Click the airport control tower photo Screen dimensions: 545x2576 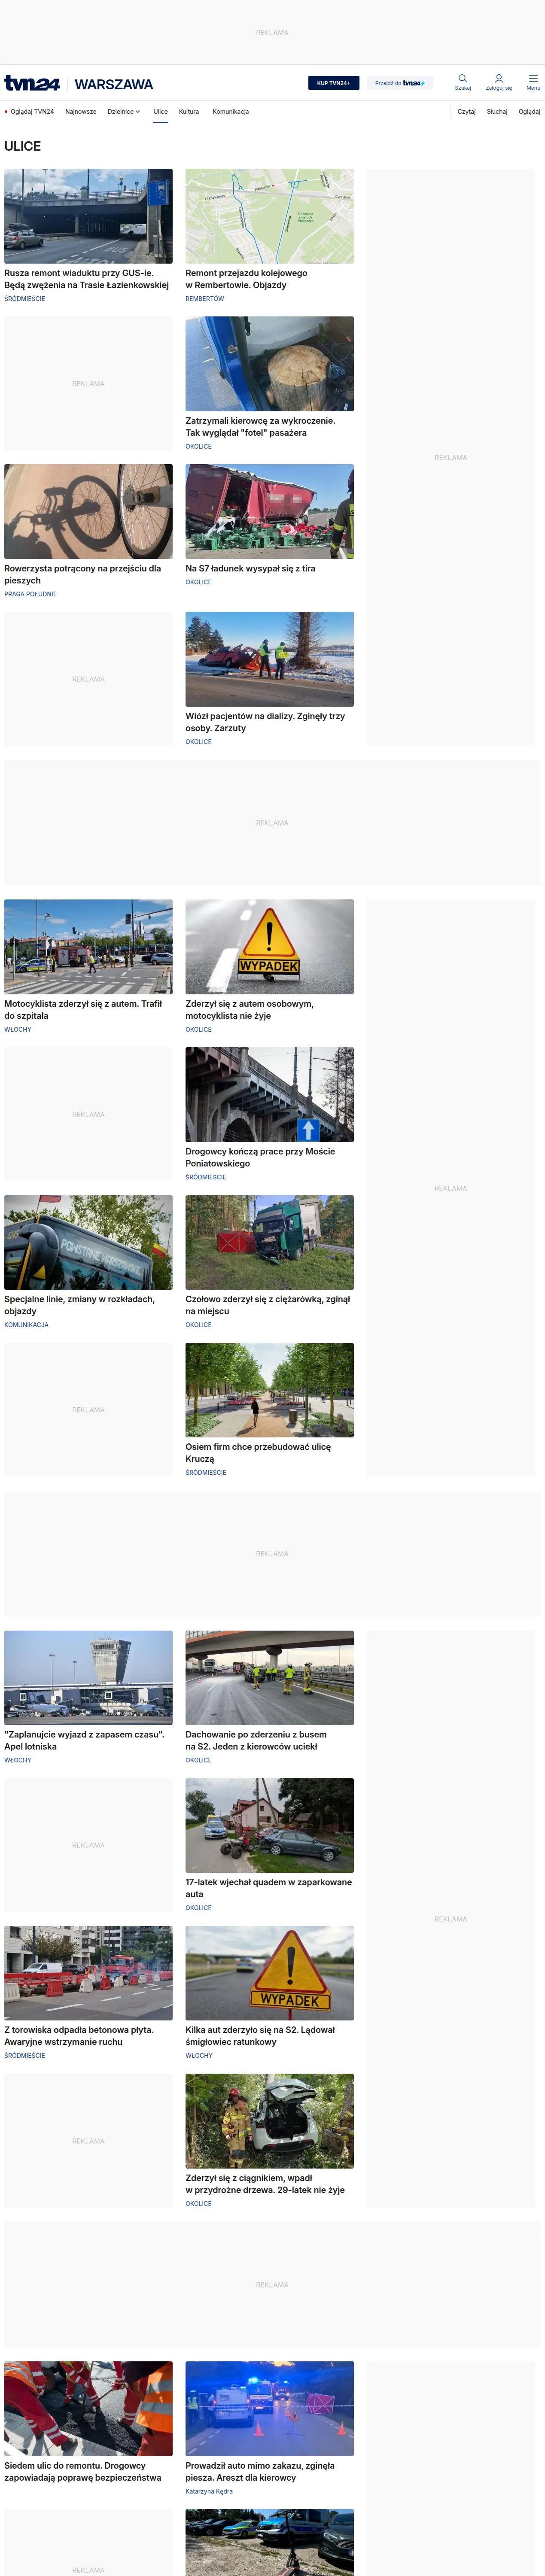click(88, 1678)
